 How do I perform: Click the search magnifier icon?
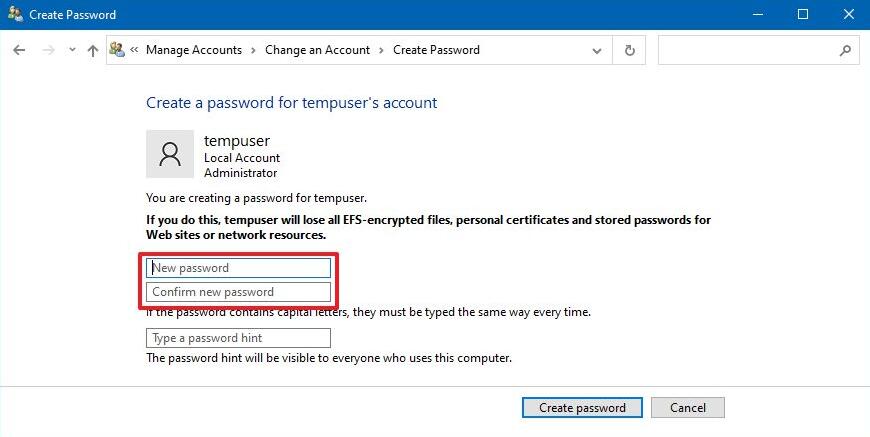click(x=845, y=50)
